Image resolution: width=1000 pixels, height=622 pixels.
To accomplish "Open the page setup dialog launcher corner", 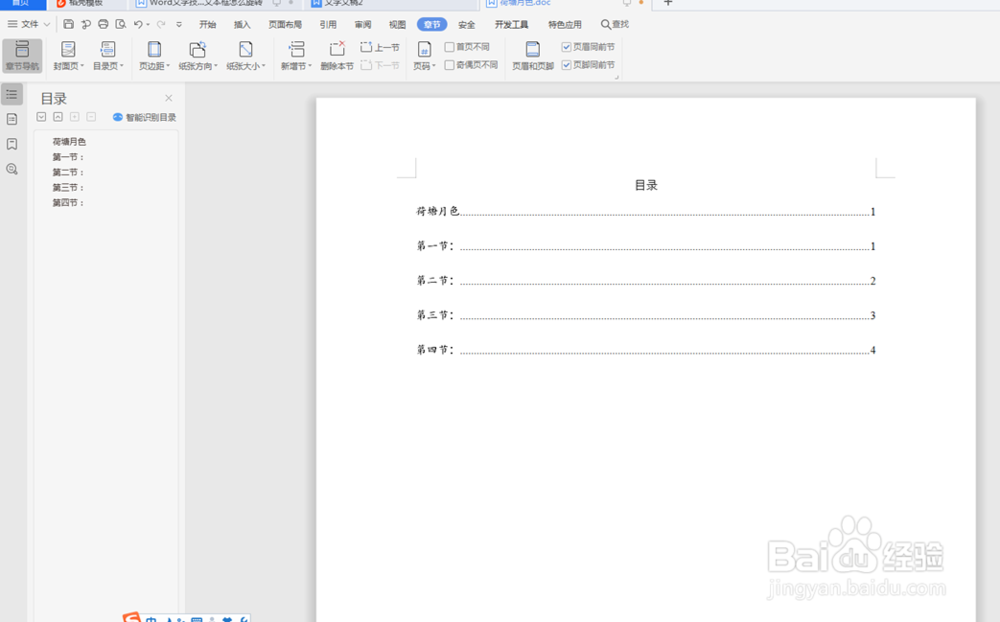I will pyautogui.click(x=616, y=77).
